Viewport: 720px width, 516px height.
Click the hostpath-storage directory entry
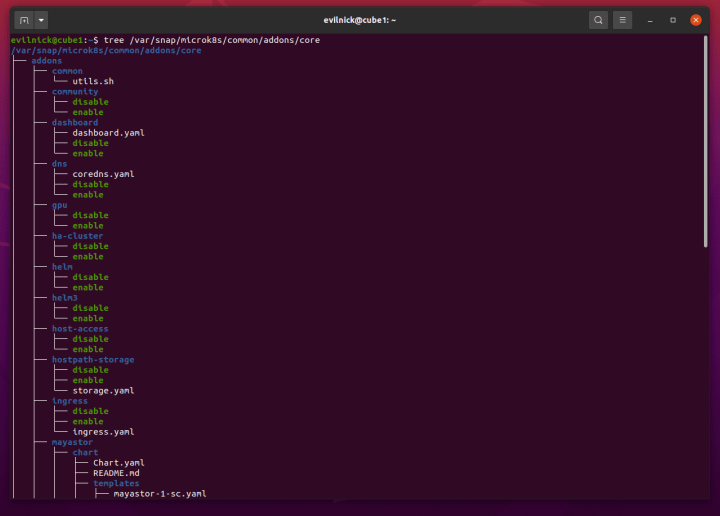pos(93,360)
